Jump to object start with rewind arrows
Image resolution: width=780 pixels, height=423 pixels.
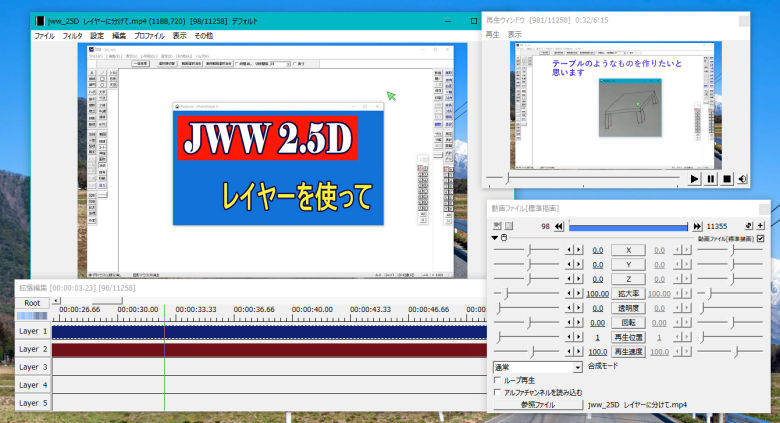coord(559,226)
